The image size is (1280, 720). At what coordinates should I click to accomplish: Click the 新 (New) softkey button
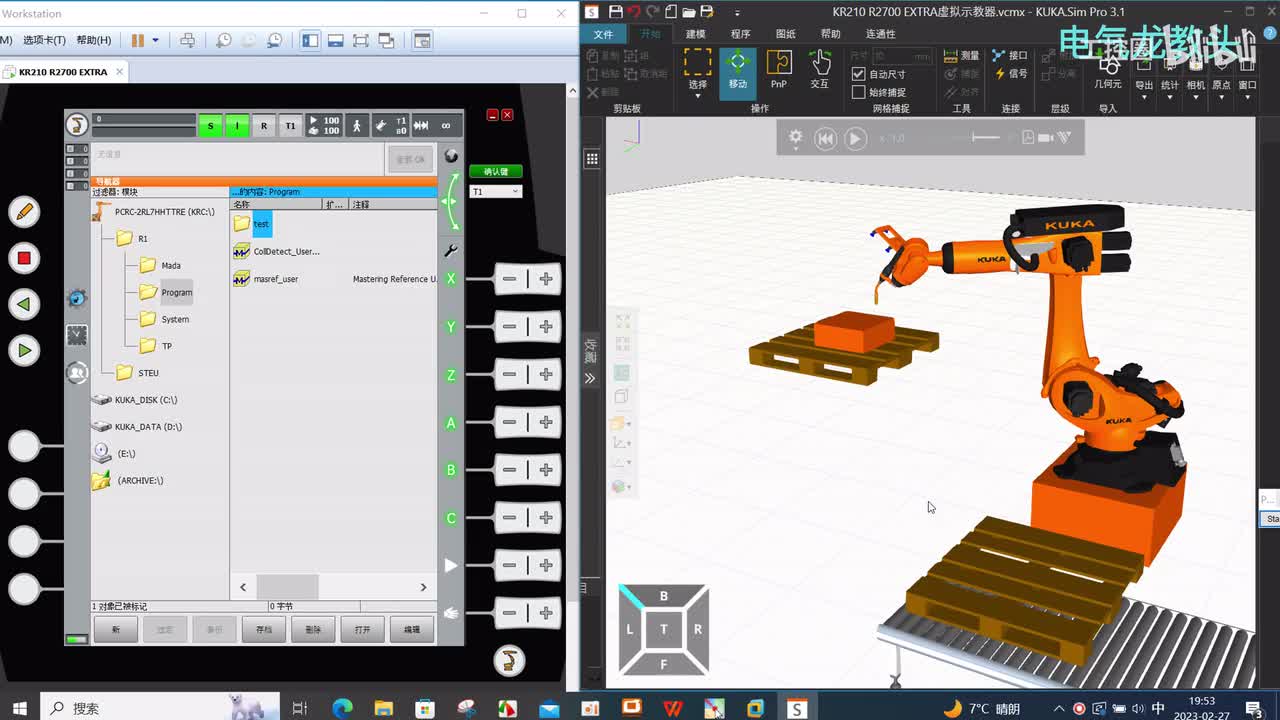tap(116, 629)
